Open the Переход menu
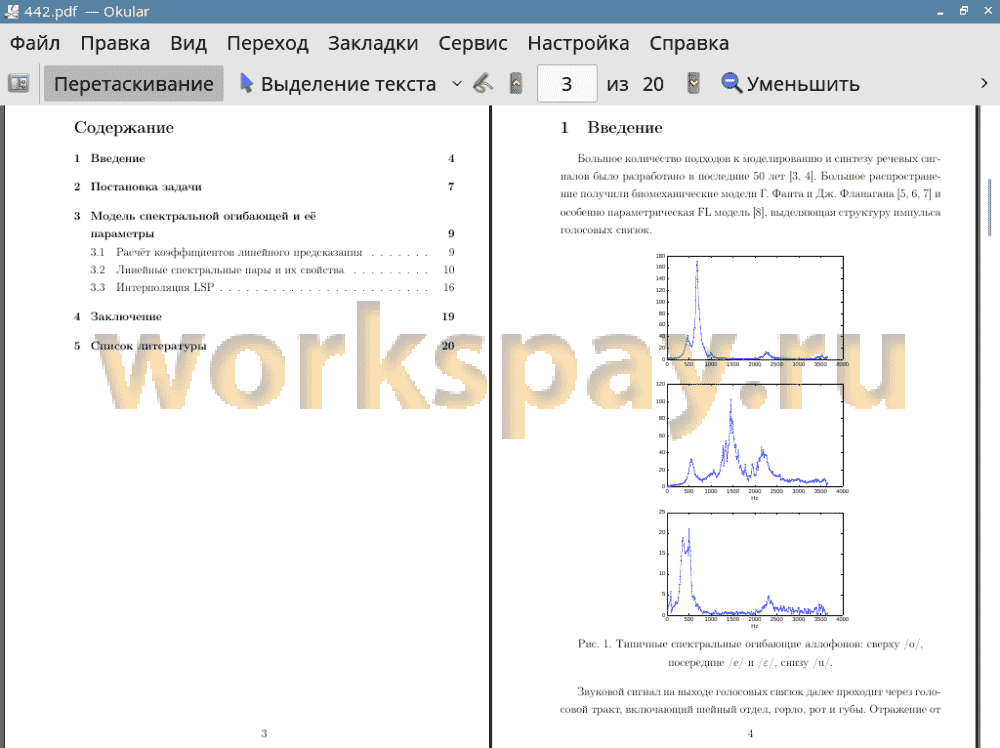Viewport: 1000px width, 748px height. (x=268, y=43)
